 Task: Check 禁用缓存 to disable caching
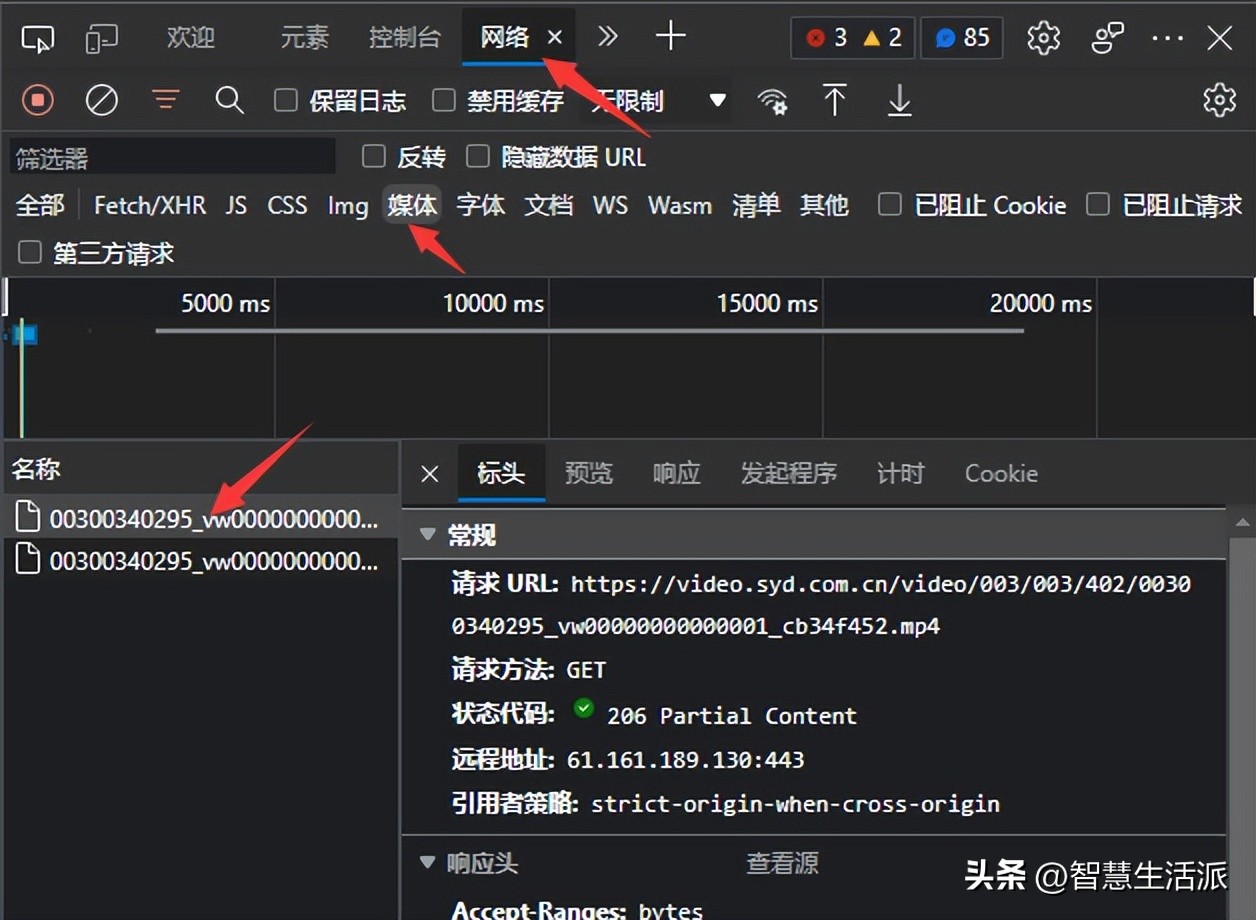[x=443, y=100]
